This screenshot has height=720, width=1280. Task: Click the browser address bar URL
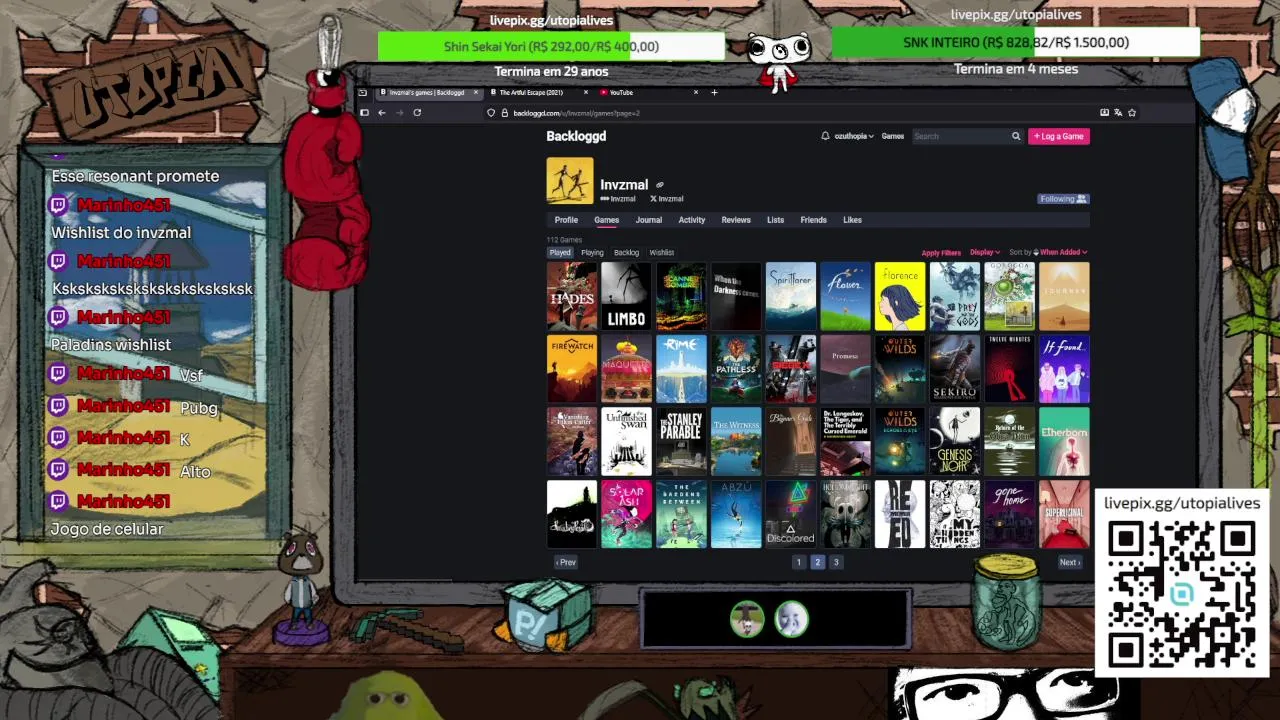tap(576, 113)
